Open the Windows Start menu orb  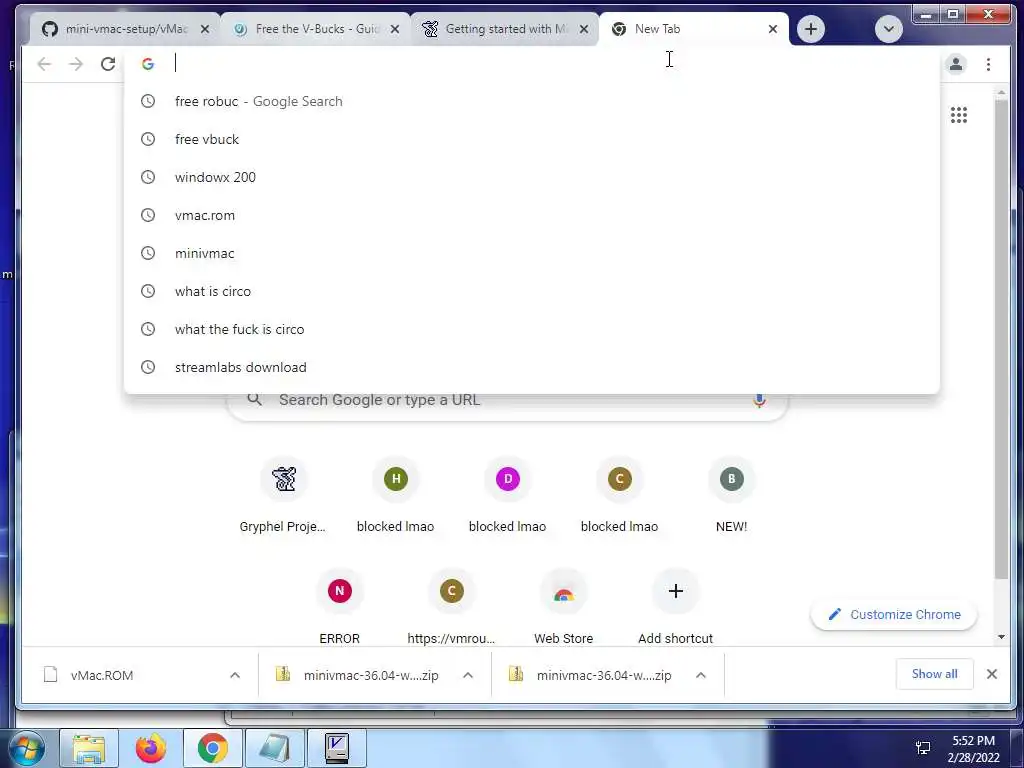[26, 748]
